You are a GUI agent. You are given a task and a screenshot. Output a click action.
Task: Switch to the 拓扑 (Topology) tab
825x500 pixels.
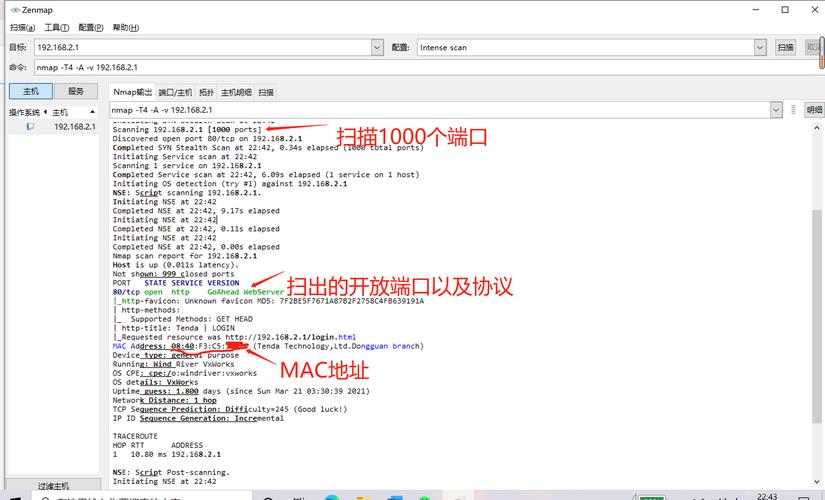click(207, 92)
